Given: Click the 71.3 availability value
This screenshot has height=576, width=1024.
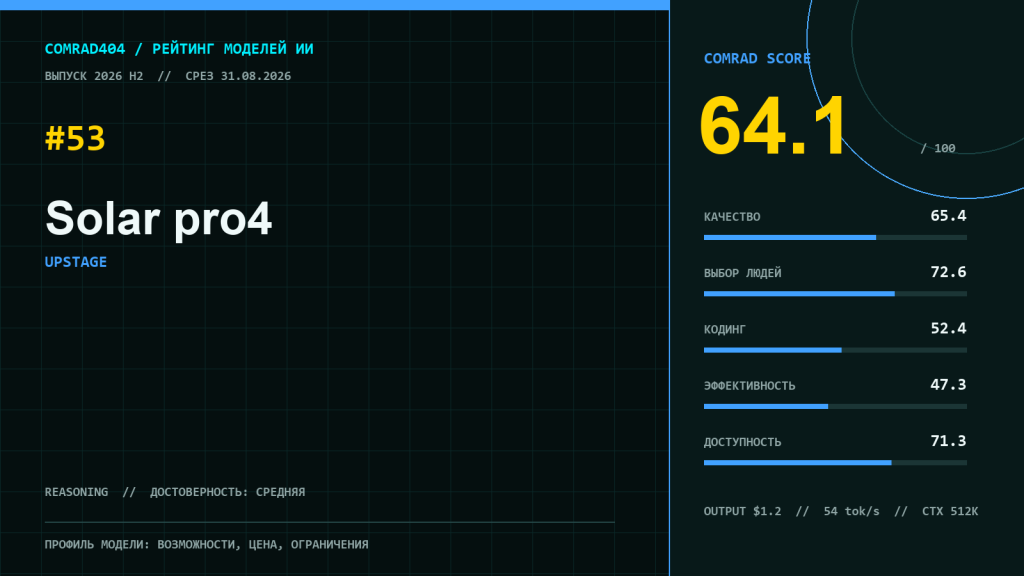Looking at the screenshot, I should click(948, 441).
